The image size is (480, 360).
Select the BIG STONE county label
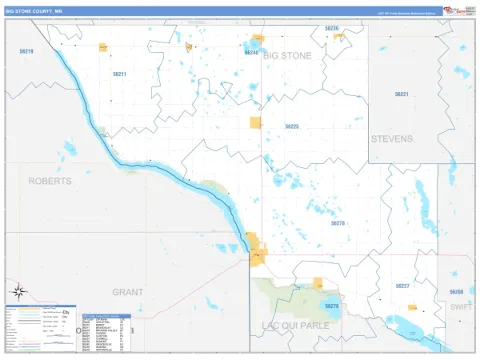[x=287, y=56]
